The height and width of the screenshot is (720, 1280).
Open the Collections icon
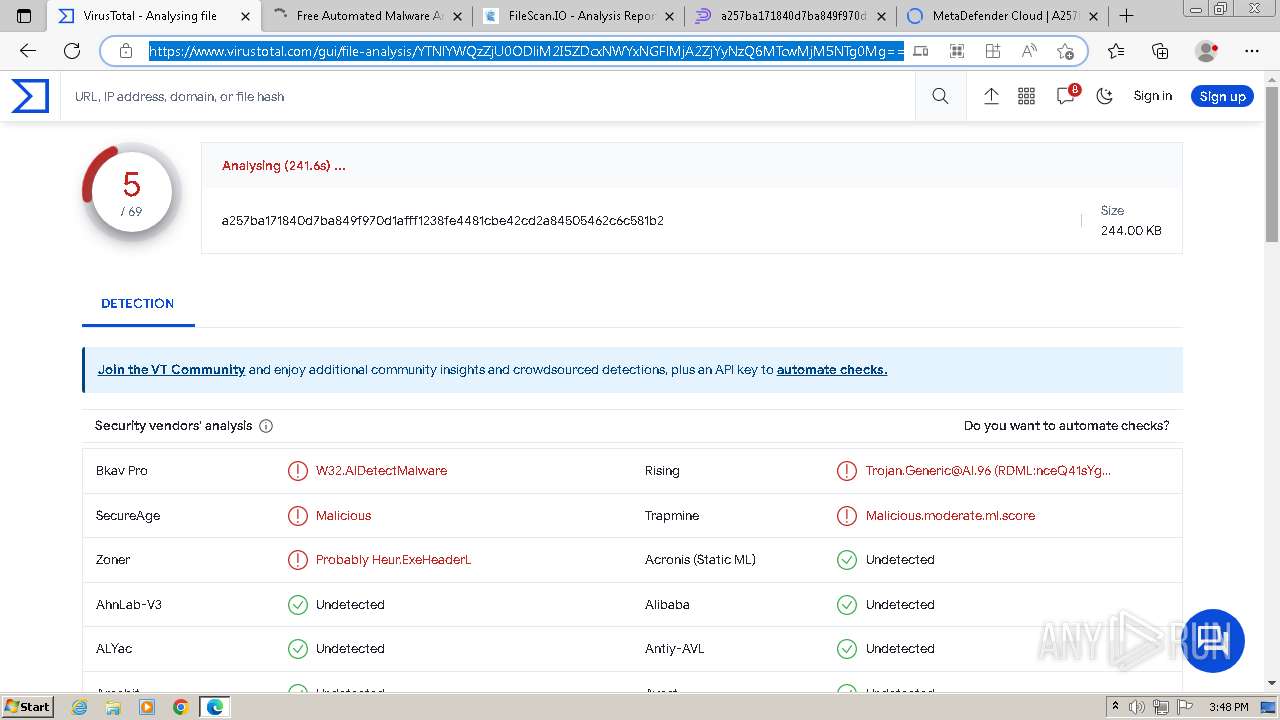point(1160,51)
